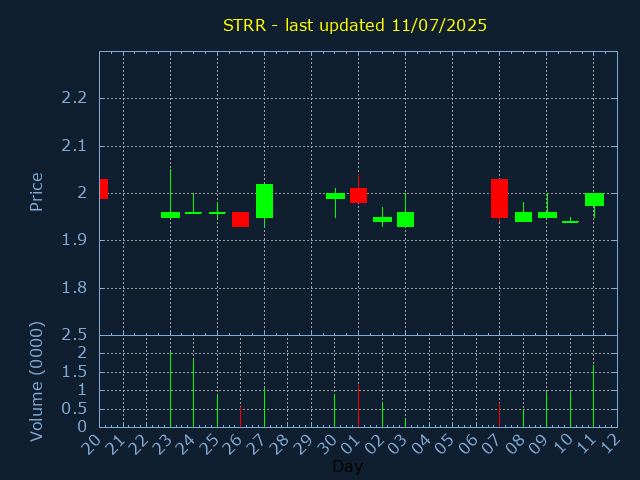Click the green volume bar for day 27
The width and height of the screenshot is (640, 480).
click(x=264, y=407)
